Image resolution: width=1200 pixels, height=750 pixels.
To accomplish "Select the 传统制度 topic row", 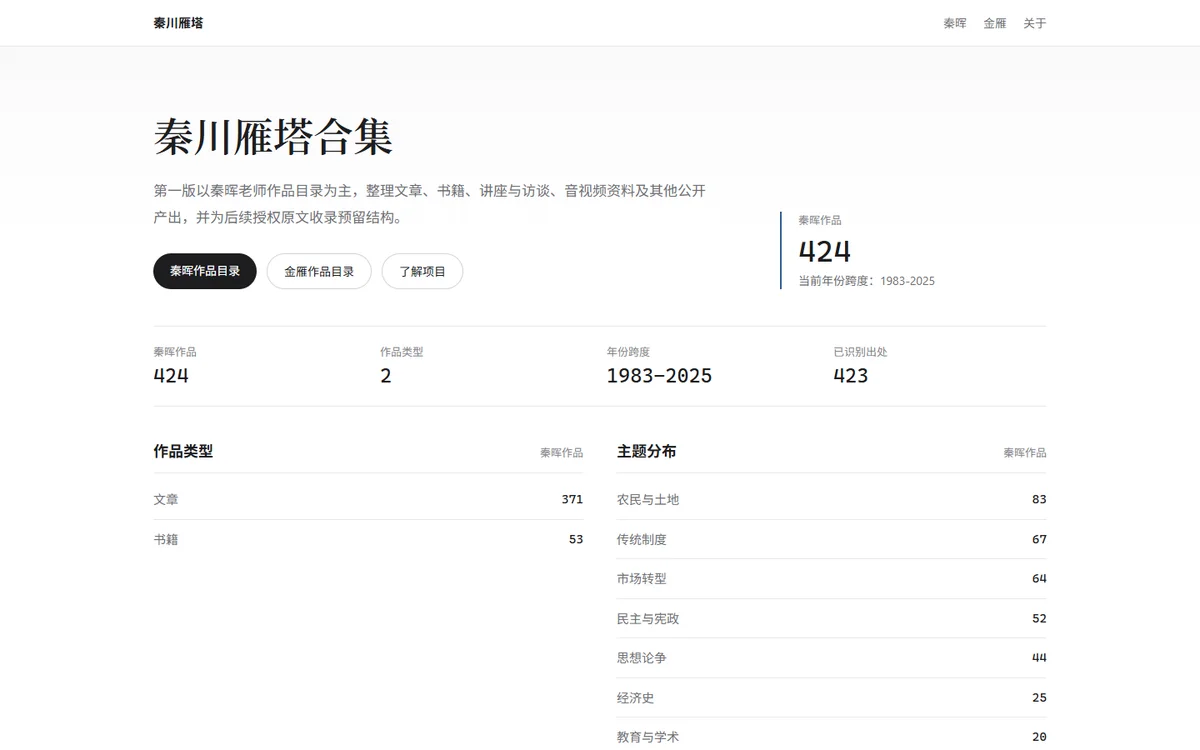I will pos(832,539).
